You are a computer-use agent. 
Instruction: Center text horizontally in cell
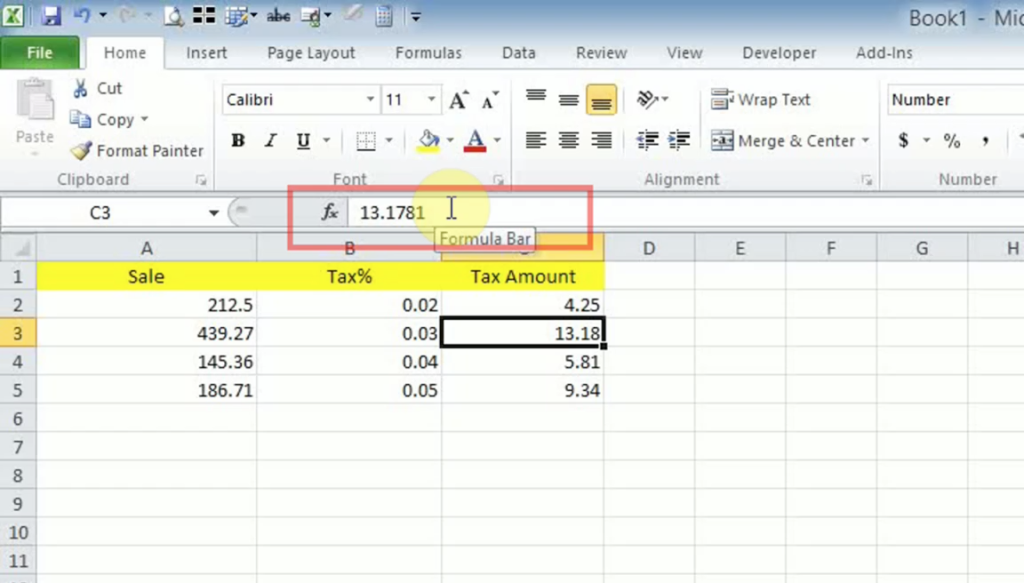[x=568, y=140]
